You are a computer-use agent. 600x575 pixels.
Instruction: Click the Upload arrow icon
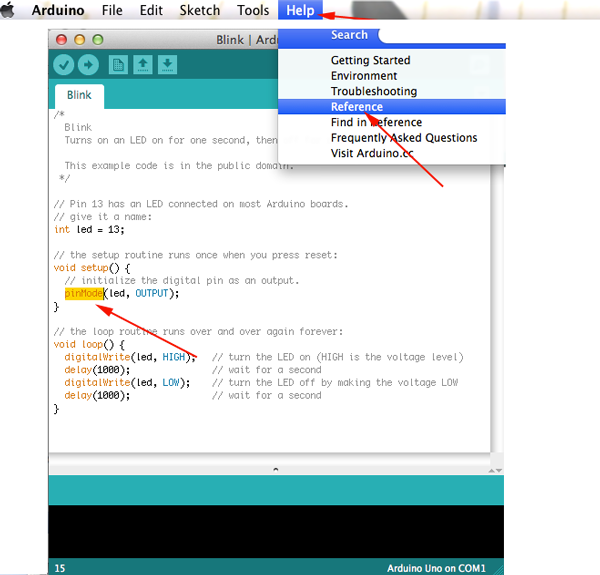point(88,65)
